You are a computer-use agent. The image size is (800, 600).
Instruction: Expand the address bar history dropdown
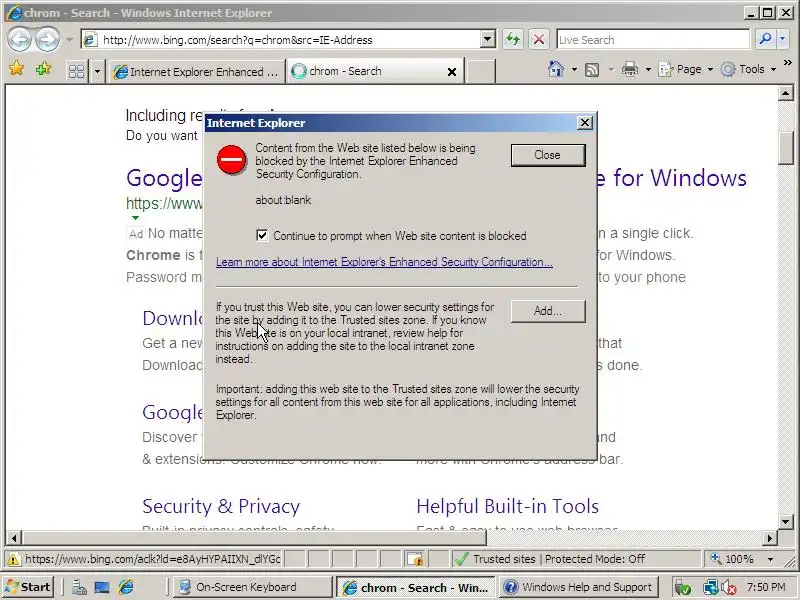click(488, 39)
